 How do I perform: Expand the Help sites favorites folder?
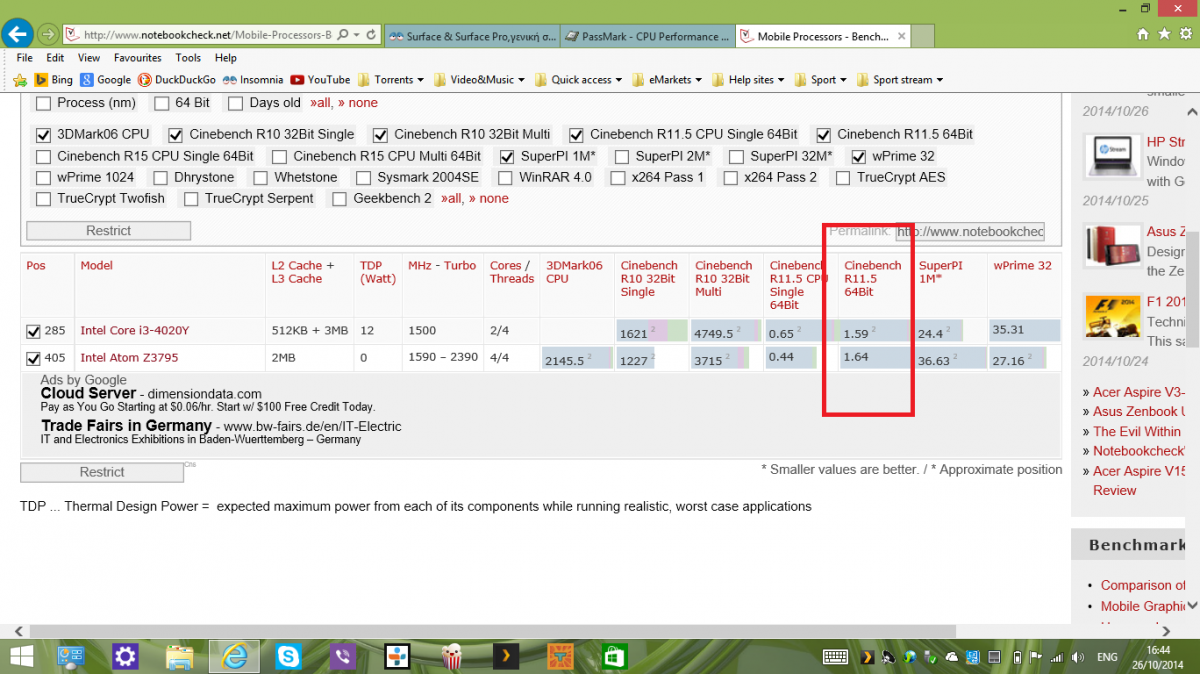pos(749,80)
